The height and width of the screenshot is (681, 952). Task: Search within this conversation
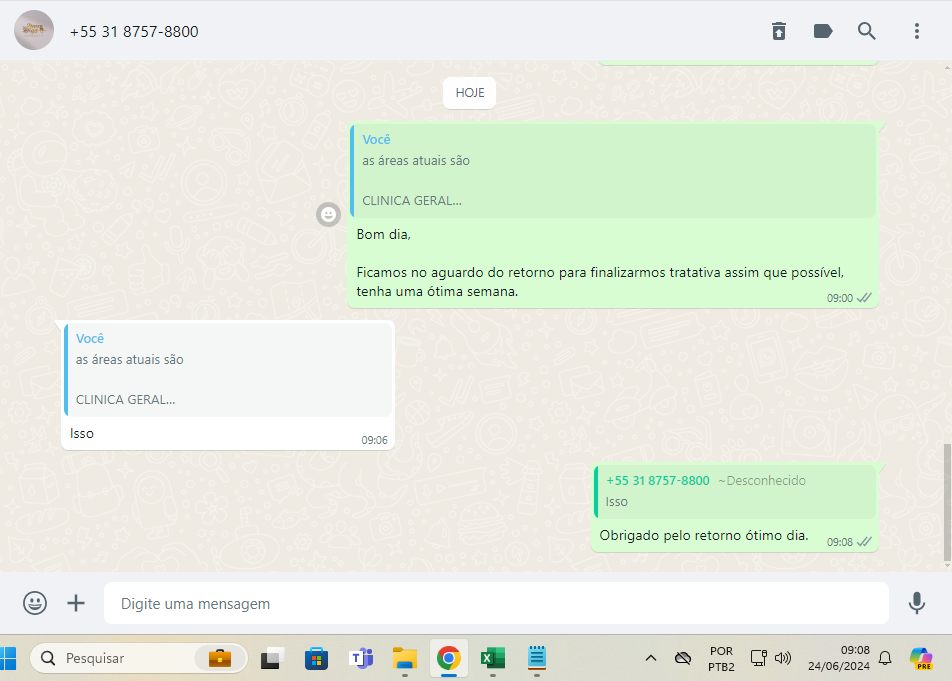tap(866, 31)
